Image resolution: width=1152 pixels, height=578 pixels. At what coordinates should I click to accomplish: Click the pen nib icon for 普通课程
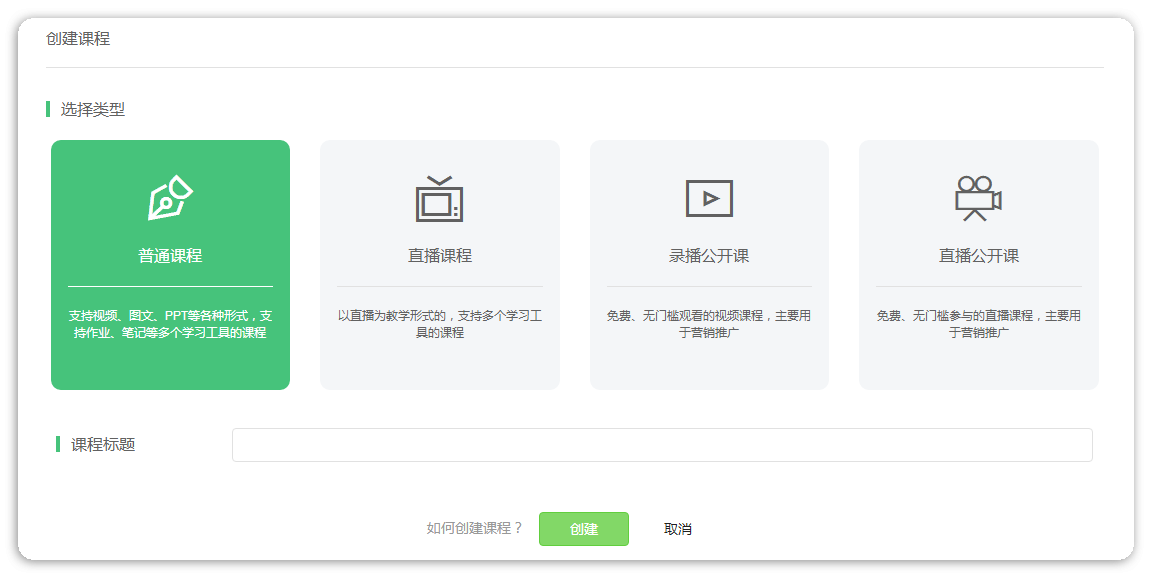(x=170, y=198)
